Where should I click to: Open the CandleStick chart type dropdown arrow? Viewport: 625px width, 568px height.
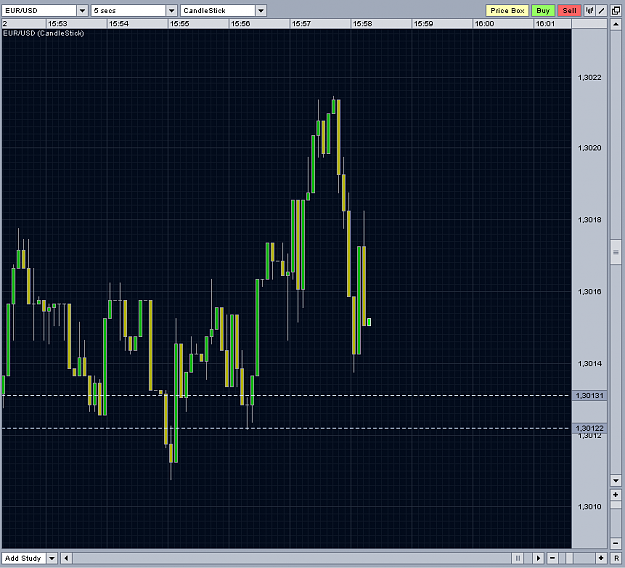click(261, 11)
